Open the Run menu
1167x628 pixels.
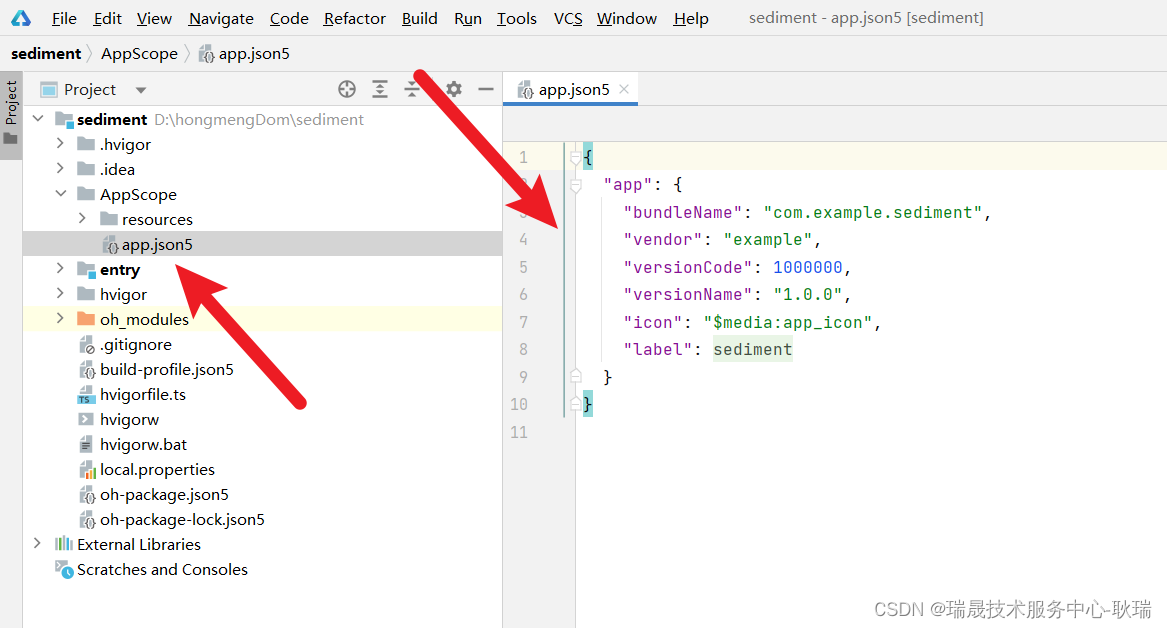coord(468,19)
